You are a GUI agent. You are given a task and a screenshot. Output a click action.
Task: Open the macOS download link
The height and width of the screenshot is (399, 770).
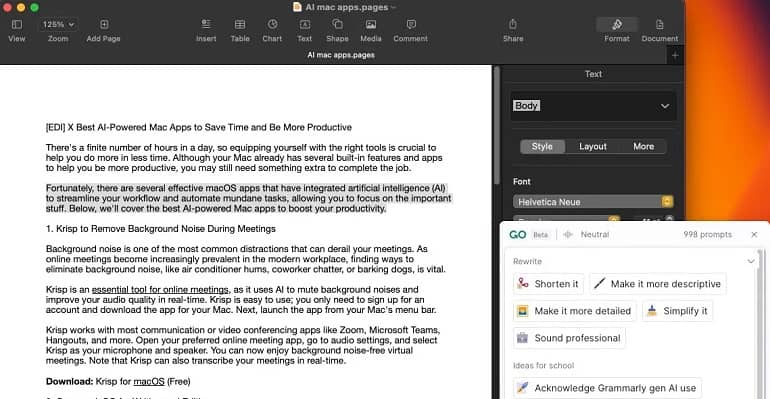coord(149,381)
